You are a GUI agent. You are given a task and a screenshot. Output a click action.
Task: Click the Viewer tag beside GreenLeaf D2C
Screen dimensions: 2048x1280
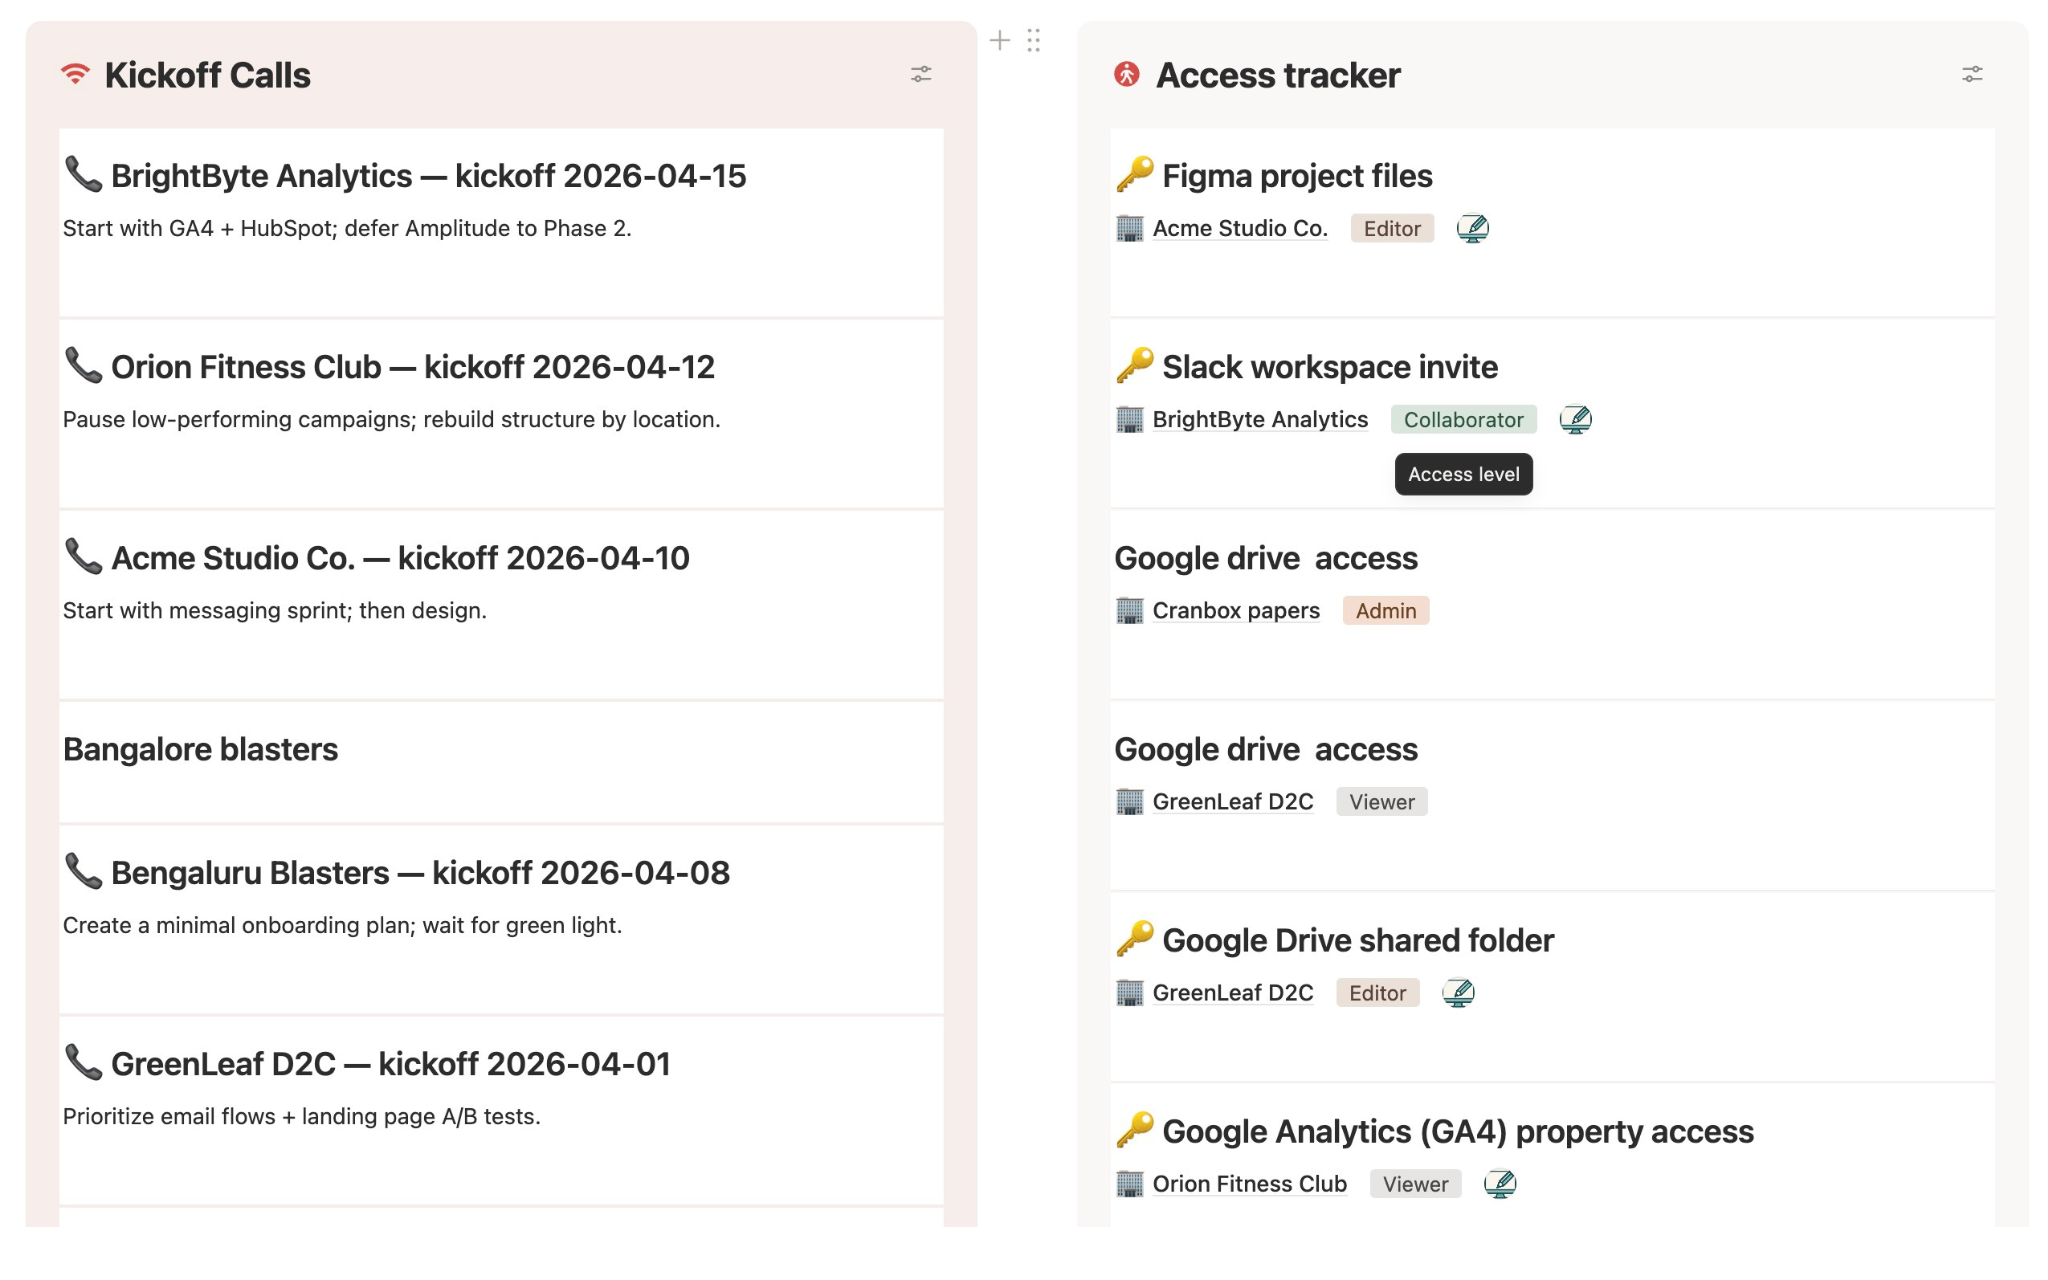tap(1382, 801)
